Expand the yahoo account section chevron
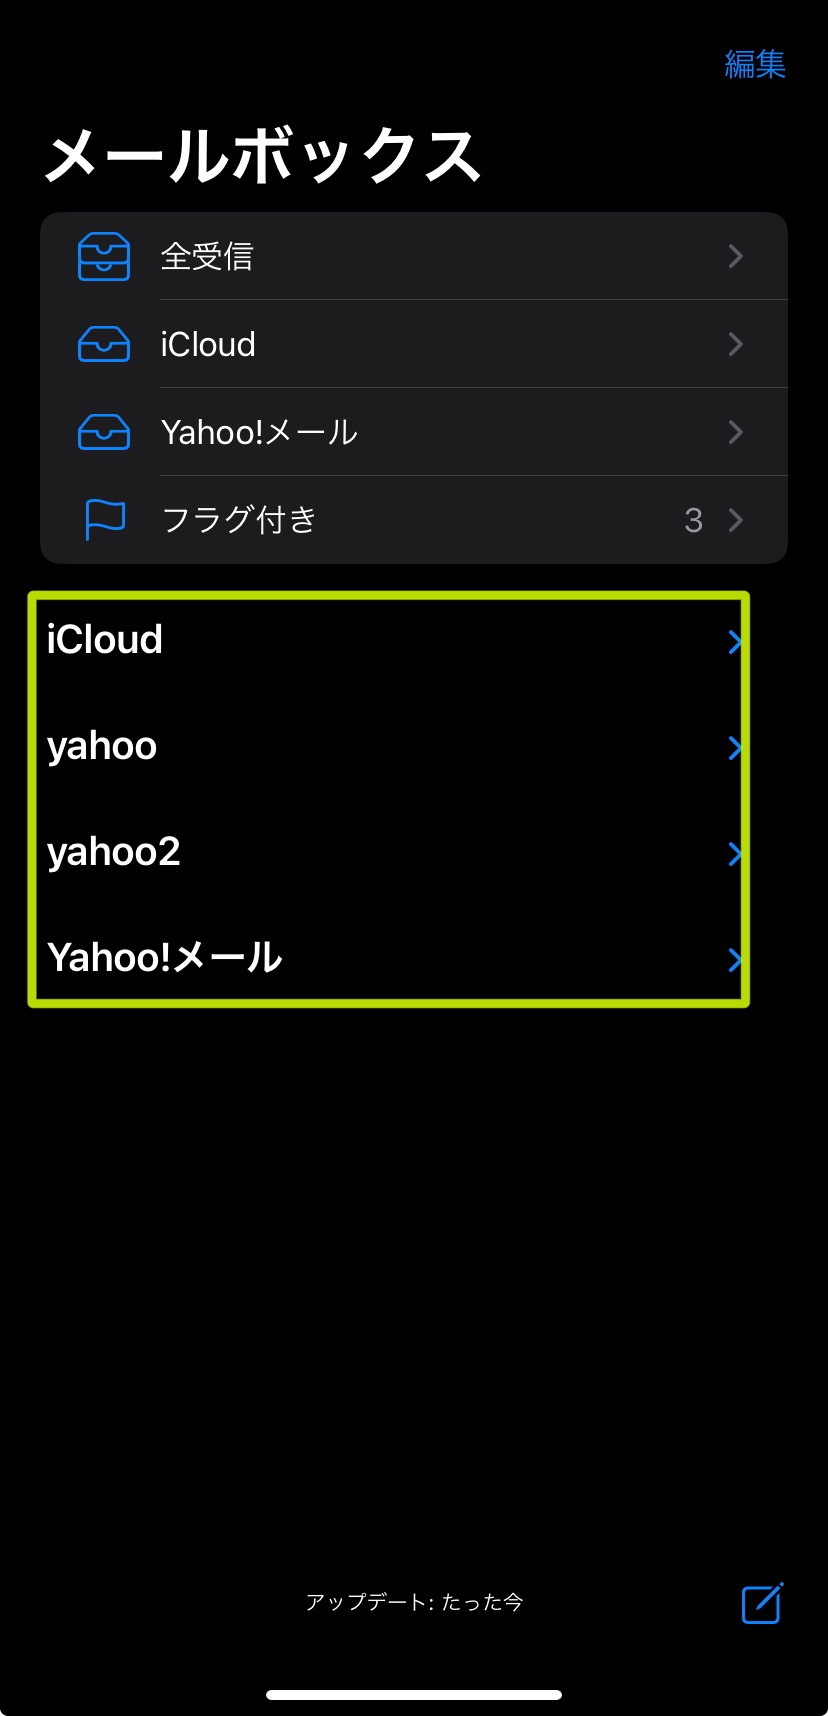The image size is (828, 1716). (x=735, y=748)
